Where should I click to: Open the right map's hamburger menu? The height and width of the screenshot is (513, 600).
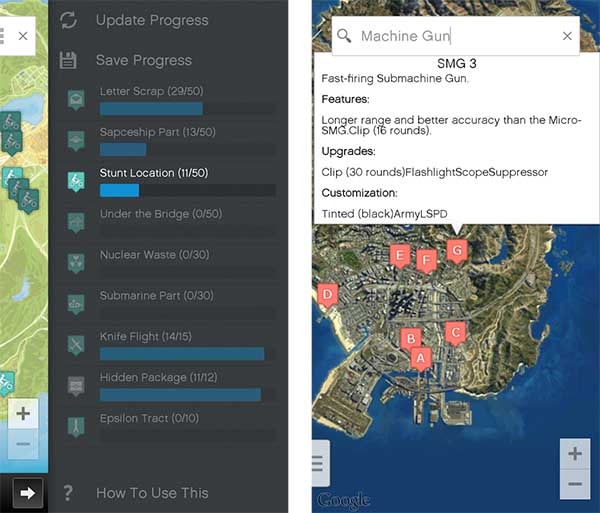(319, 464)
